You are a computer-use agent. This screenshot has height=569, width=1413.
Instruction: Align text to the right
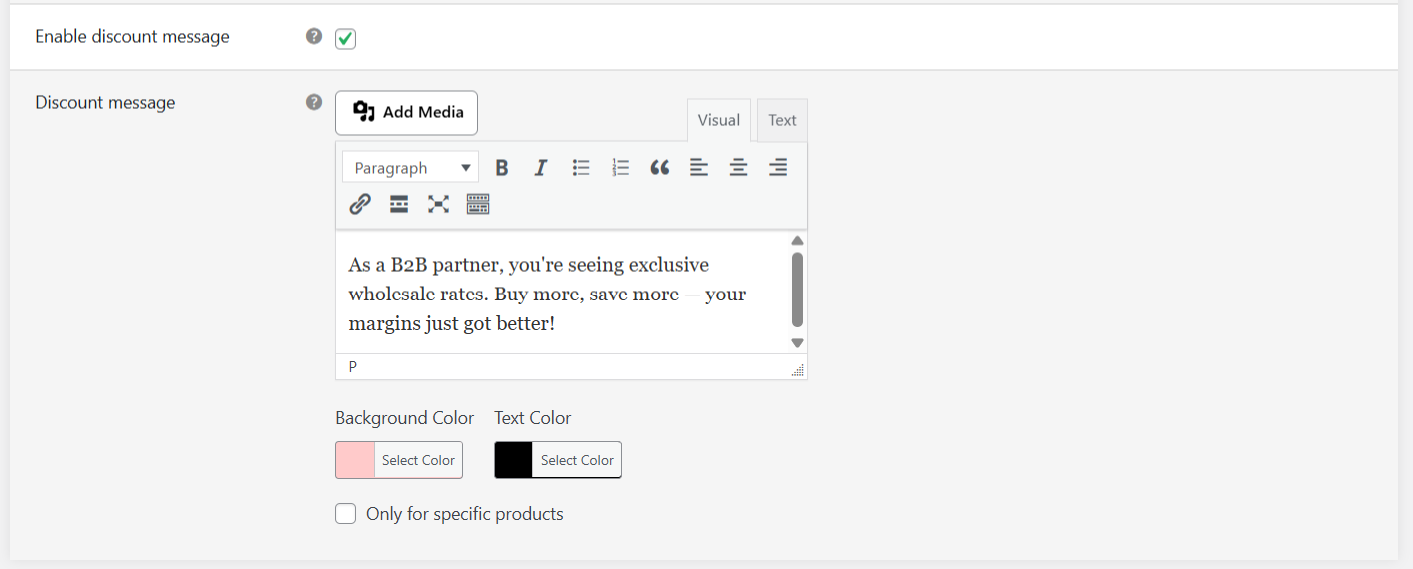(778, 168)
